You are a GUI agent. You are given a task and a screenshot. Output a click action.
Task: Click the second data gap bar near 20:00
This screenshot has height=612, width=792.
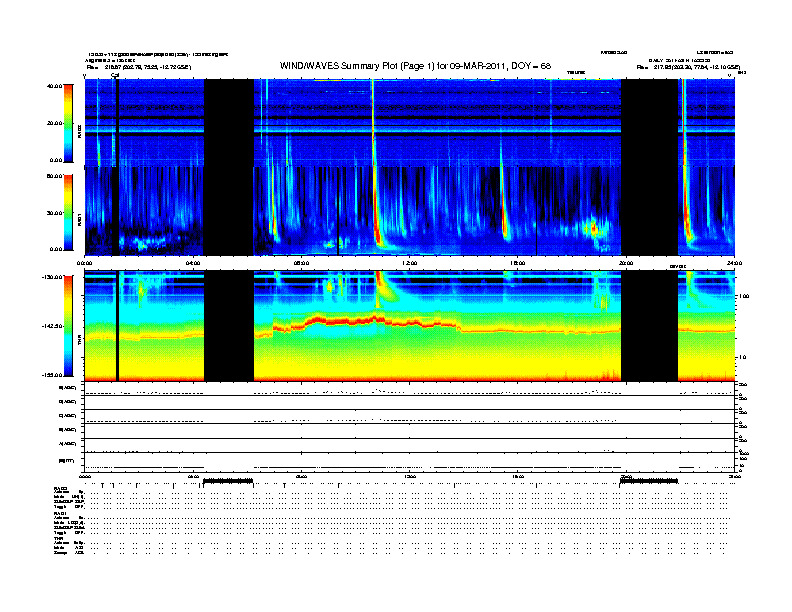click(x=649, y=481)
